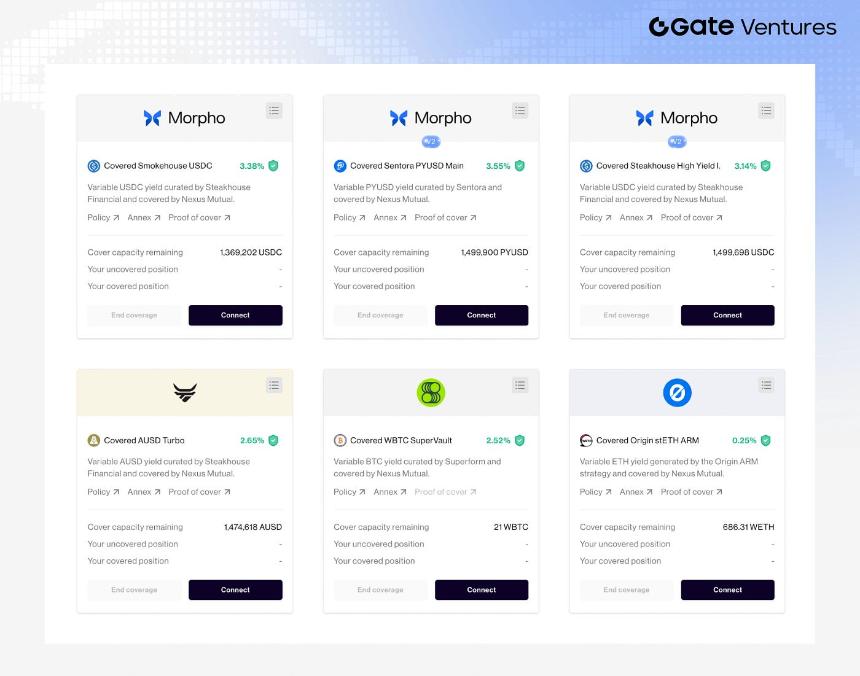The width and height of the screenshot is (860, 676).
Task: Click the Morpho logo on Steakhouse High Yield card
Action: 677,118
